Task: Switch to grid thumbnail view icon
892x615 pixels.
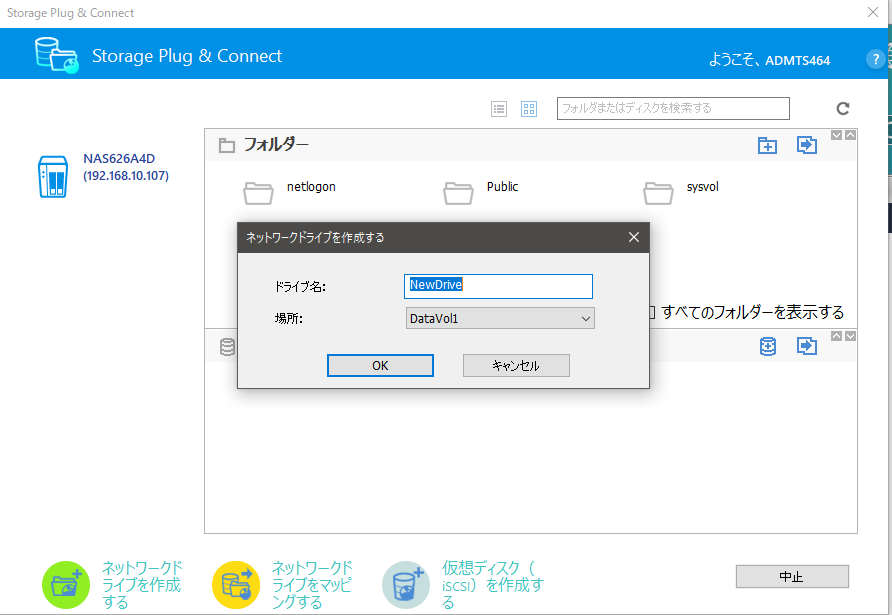Action: (529, 109)
